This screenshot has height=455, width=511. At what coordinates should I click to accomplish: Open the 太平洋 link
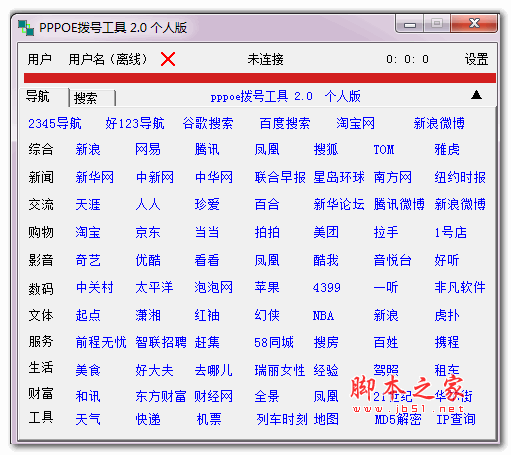point(154,287)
